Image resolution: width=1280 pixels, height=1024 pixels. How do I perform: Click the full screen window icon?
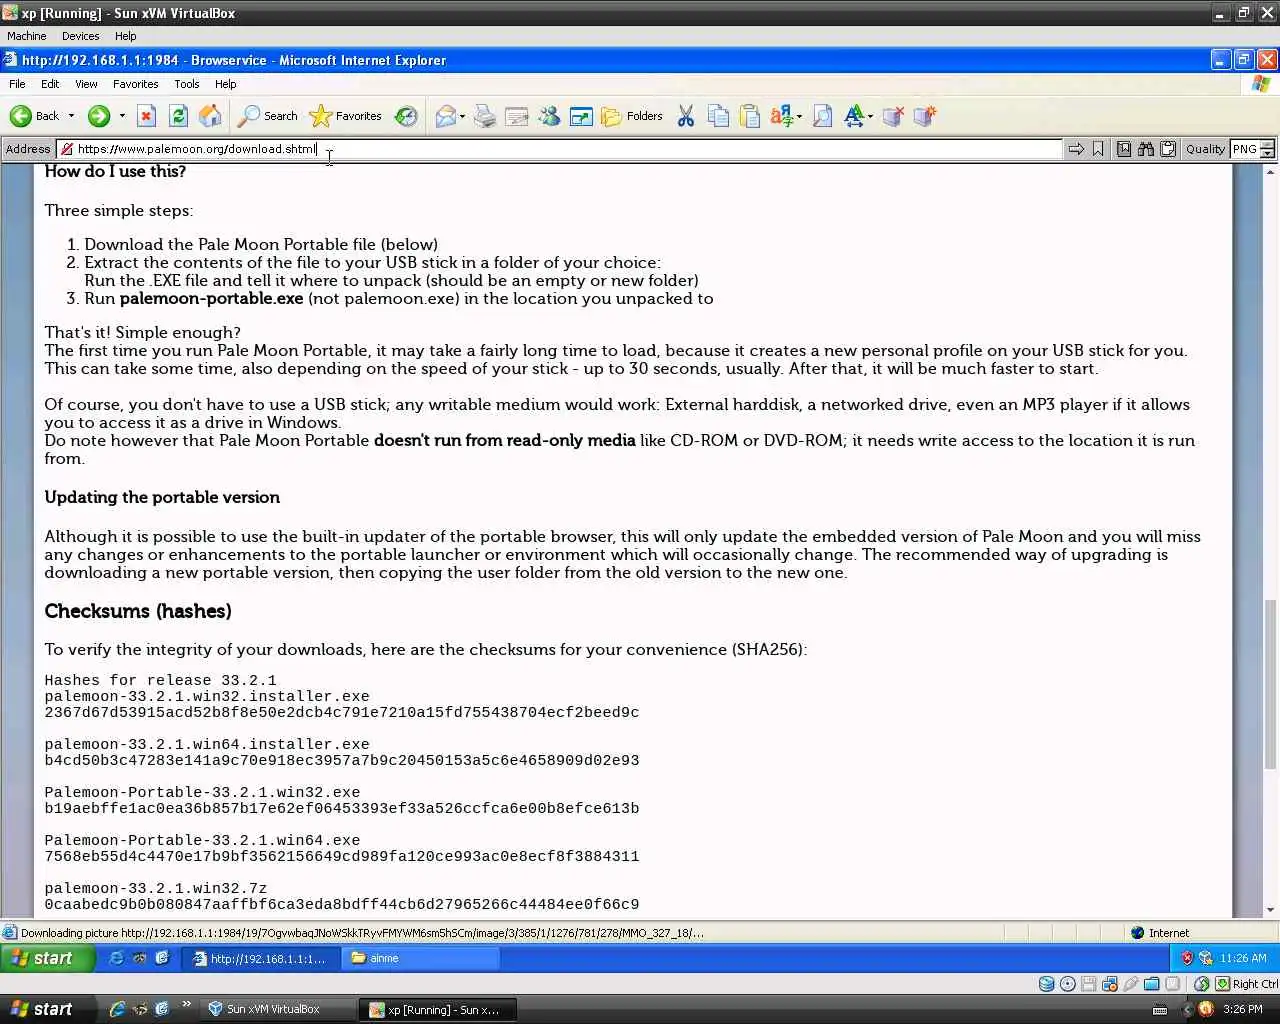coord(581,116)
